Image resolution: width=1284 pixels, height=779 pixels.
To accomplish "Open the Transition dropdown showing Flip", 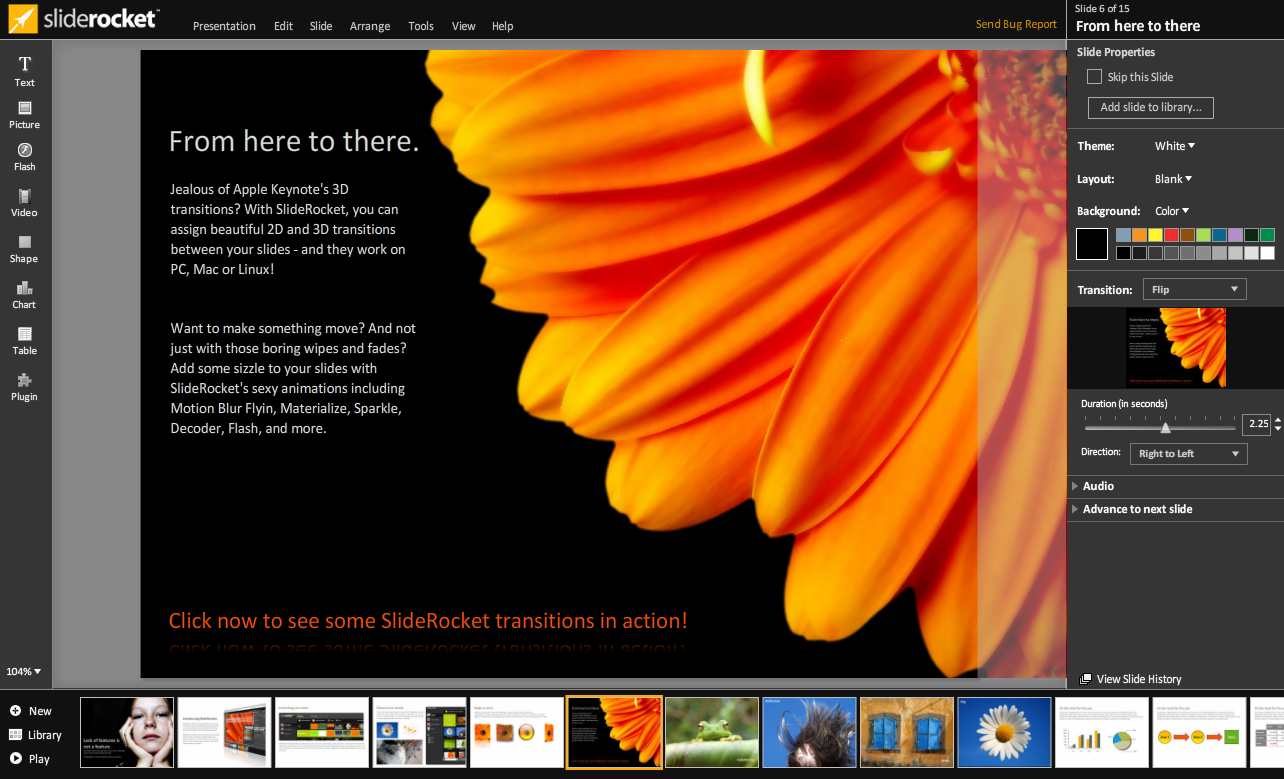I will [x=1194, y=290].
